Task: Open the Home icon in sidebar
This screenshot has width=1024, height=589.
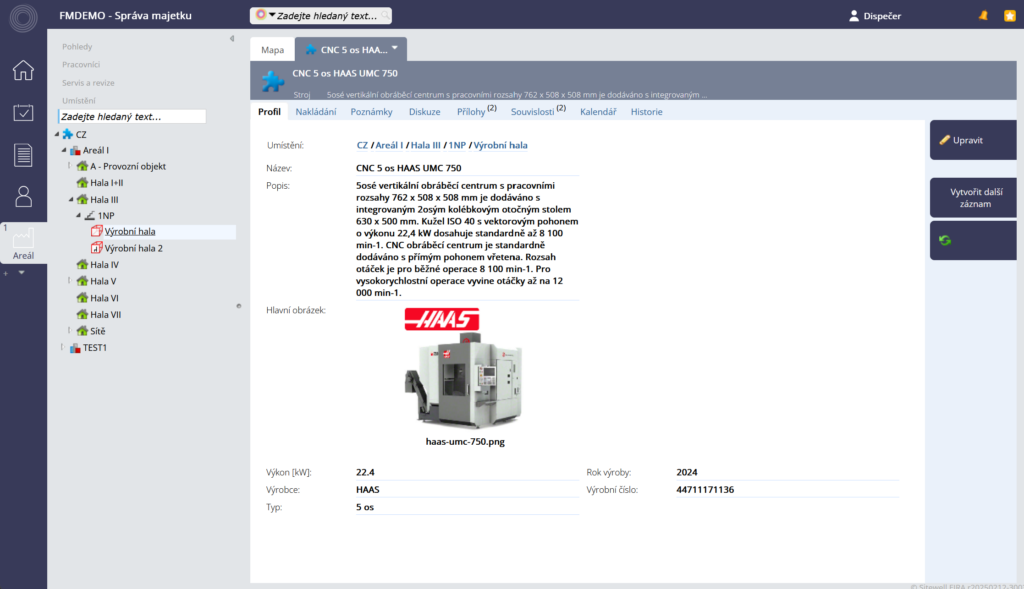Action: [23, 70]
